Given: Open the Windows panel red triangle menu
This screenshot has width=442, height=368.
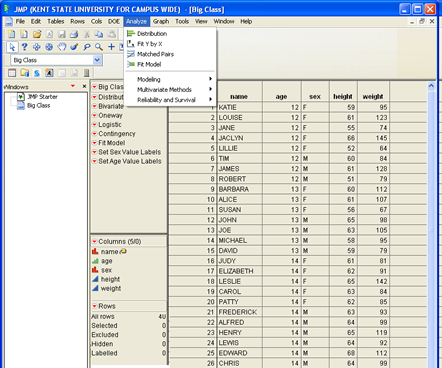Looking at the screenshot, I should (x=73, y=86).
